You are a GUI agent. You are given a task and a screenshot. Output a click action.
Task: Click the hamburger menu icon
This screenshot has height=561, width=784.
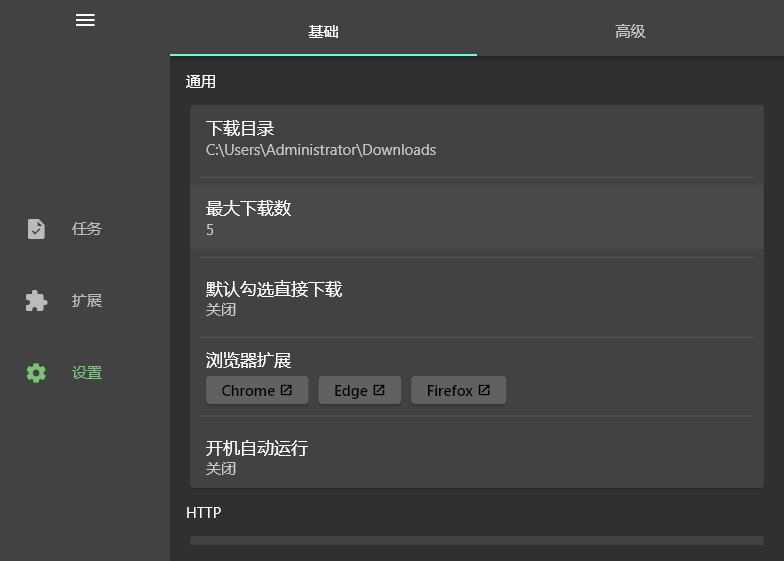(85, 20)
